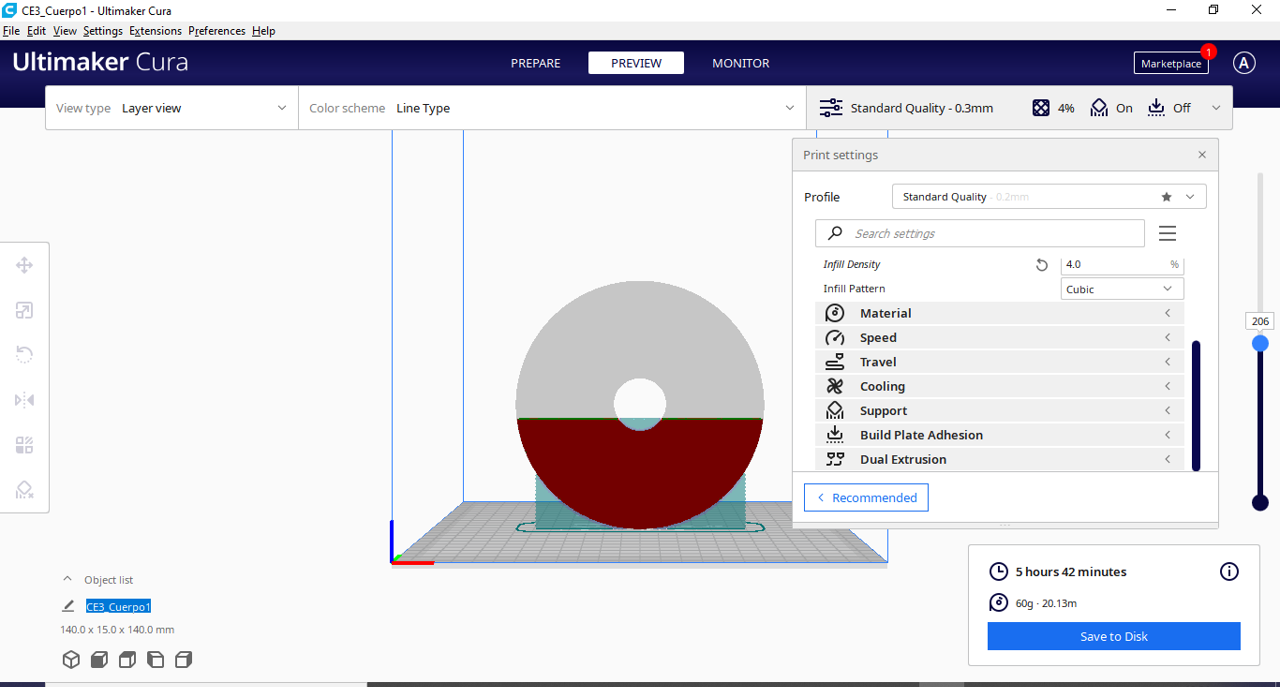Screen dimensions: 1280x687
Task: Switch to the MONITOR stage
Action: click(x=741, y=63)
